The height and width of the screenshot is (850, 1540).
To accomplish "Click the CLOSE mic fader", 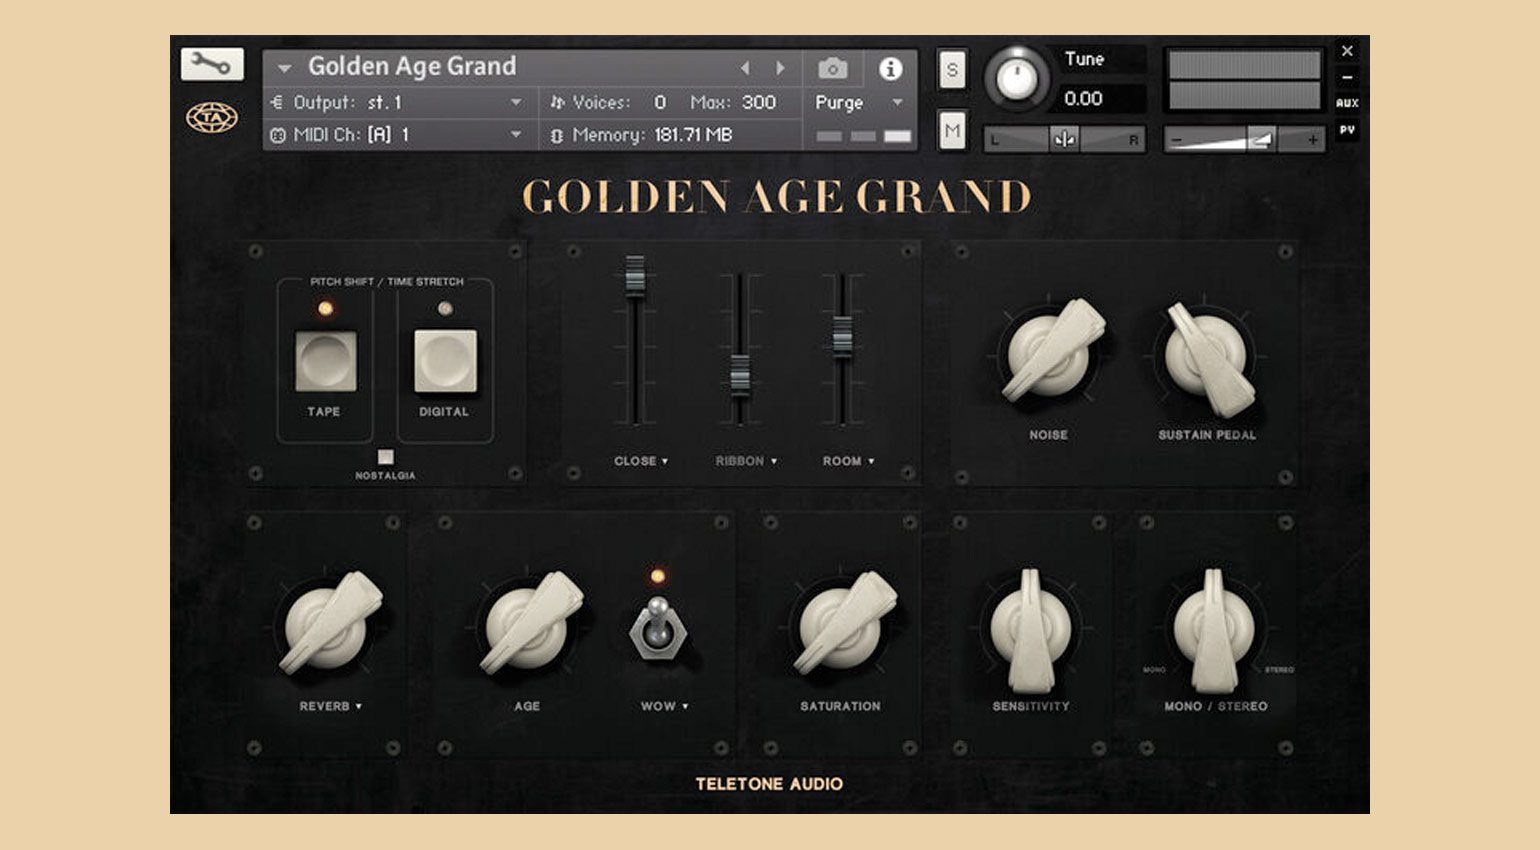I will pos(635,278).
